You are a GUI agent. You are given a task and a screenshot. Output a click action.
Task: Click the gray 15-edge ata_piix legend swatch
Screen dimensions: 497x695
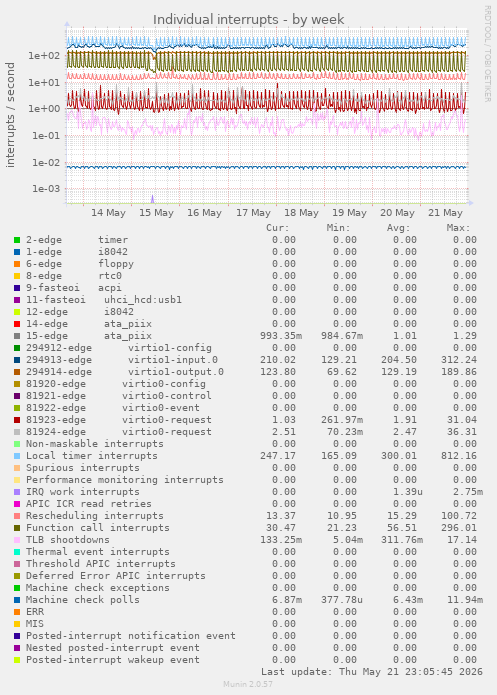pyautogui.click(x=17, y=336)
